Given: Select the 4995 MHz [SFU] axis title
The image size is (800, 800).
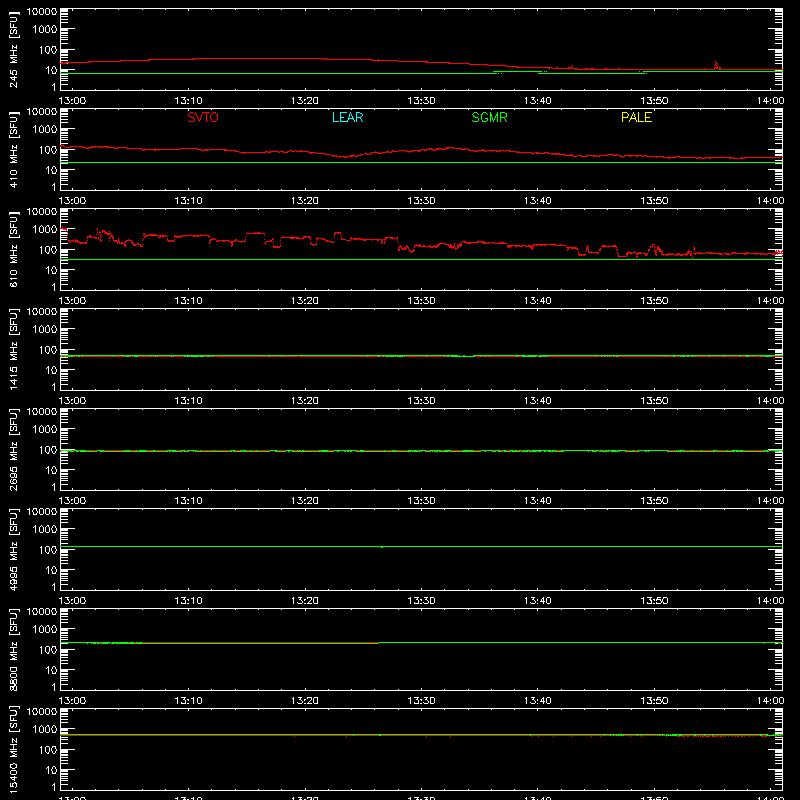Looking at the screenshot, I should tap(13, 549).
